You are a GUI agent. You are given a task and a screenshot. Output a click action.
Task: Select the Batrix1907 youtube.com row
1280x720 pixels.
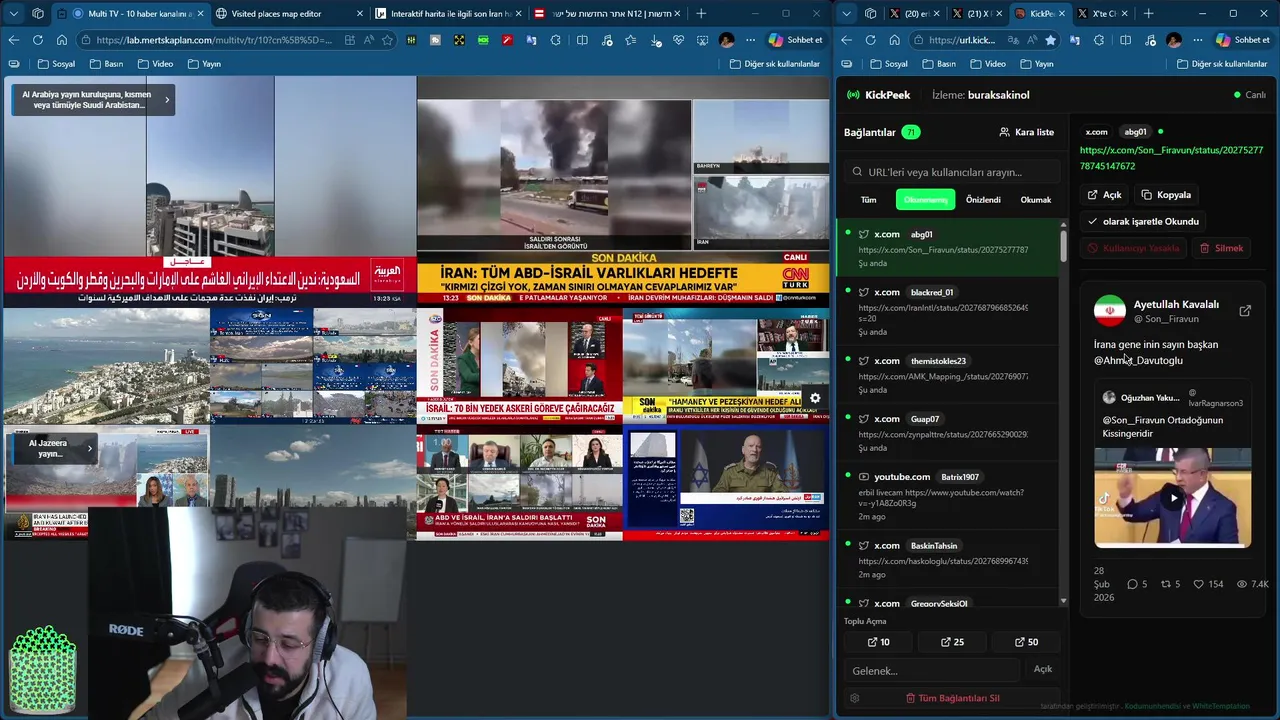tap(946, 496)
